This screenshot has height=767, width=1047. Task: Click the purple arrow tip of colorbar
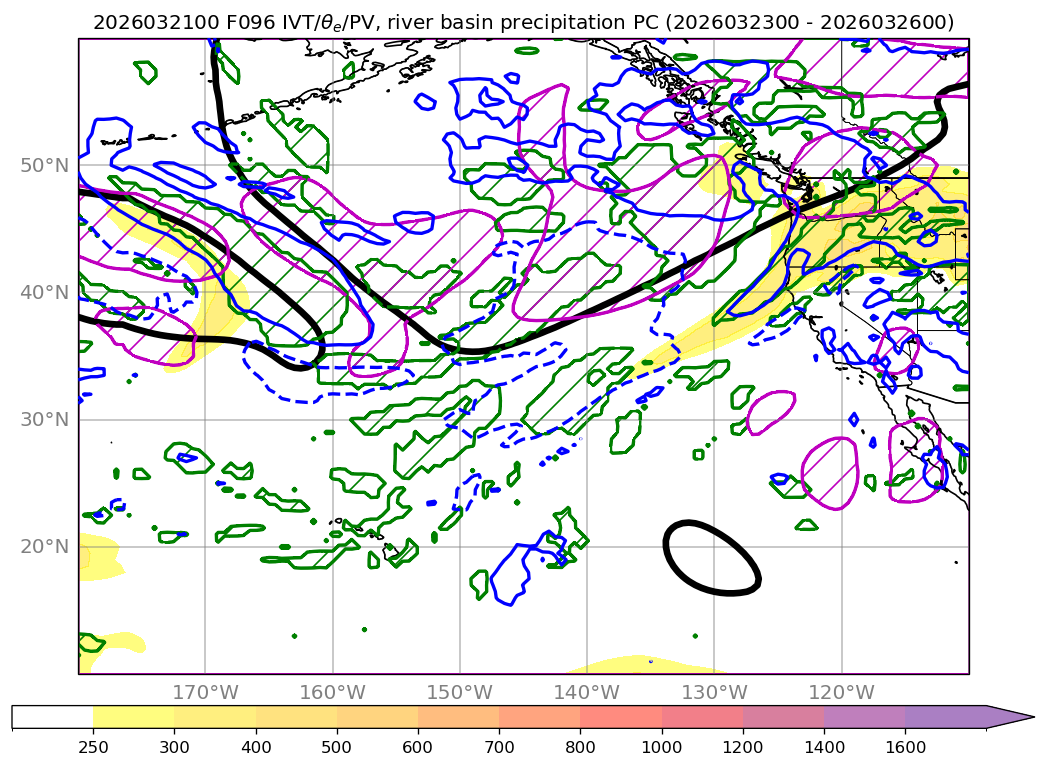tap(1010, 717)
